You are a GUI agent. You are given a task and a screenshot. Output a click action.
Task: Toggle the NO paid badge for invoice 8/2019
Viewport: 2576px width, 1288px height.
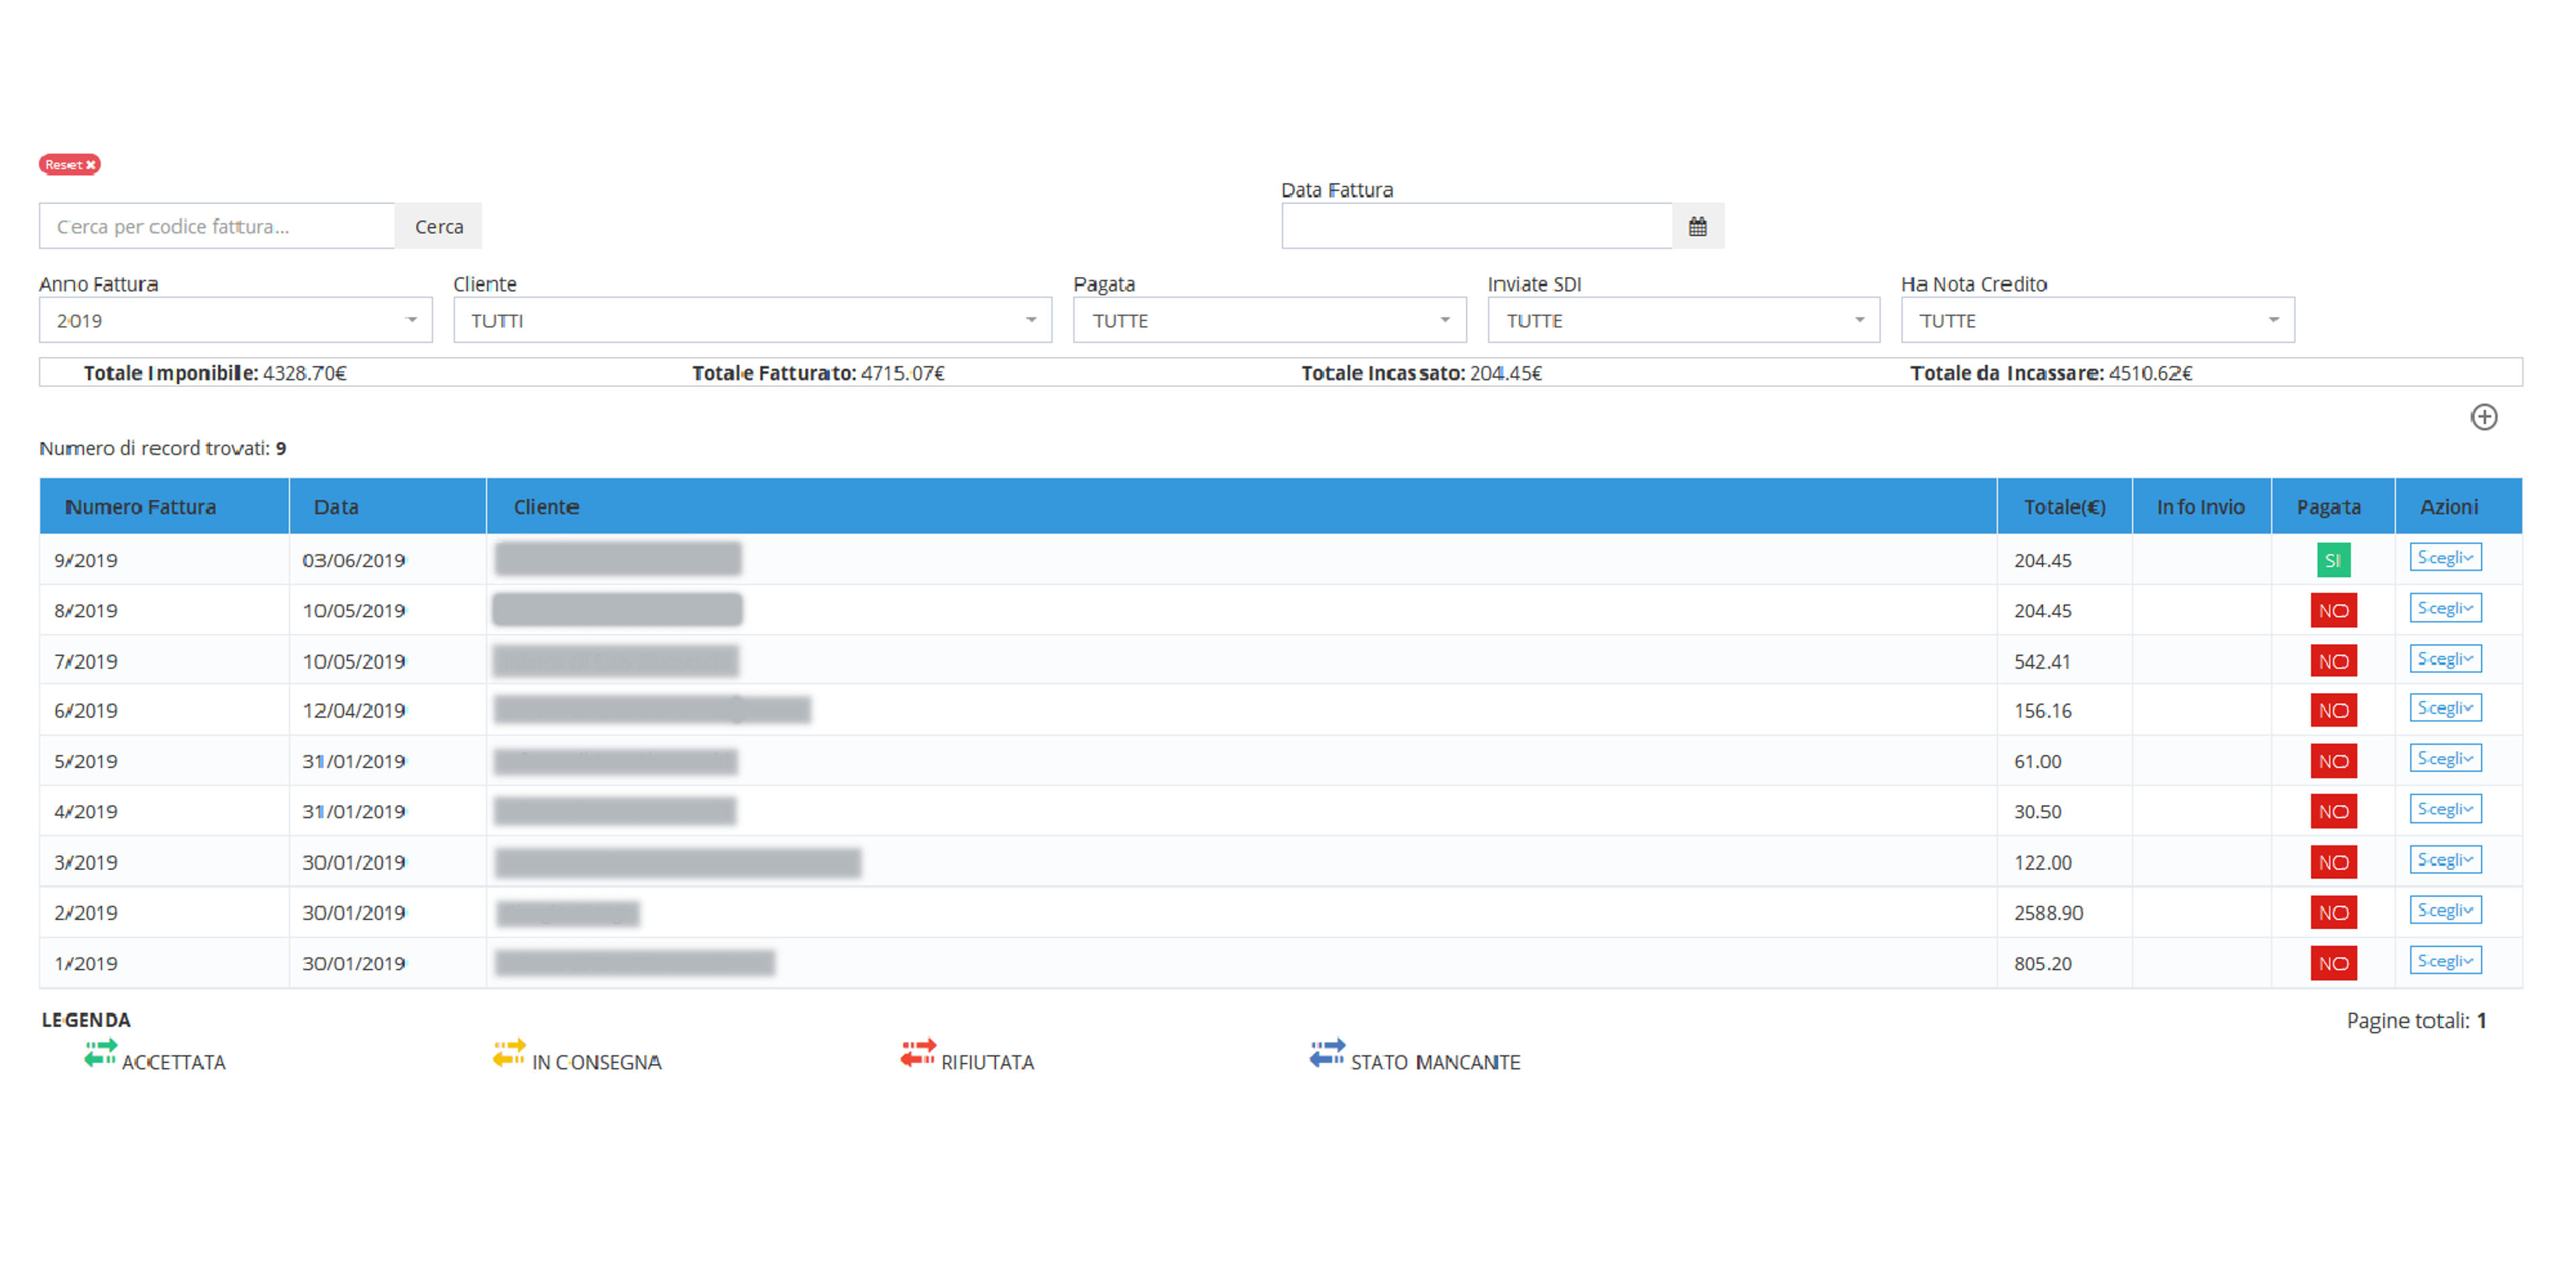(2333, 610)
